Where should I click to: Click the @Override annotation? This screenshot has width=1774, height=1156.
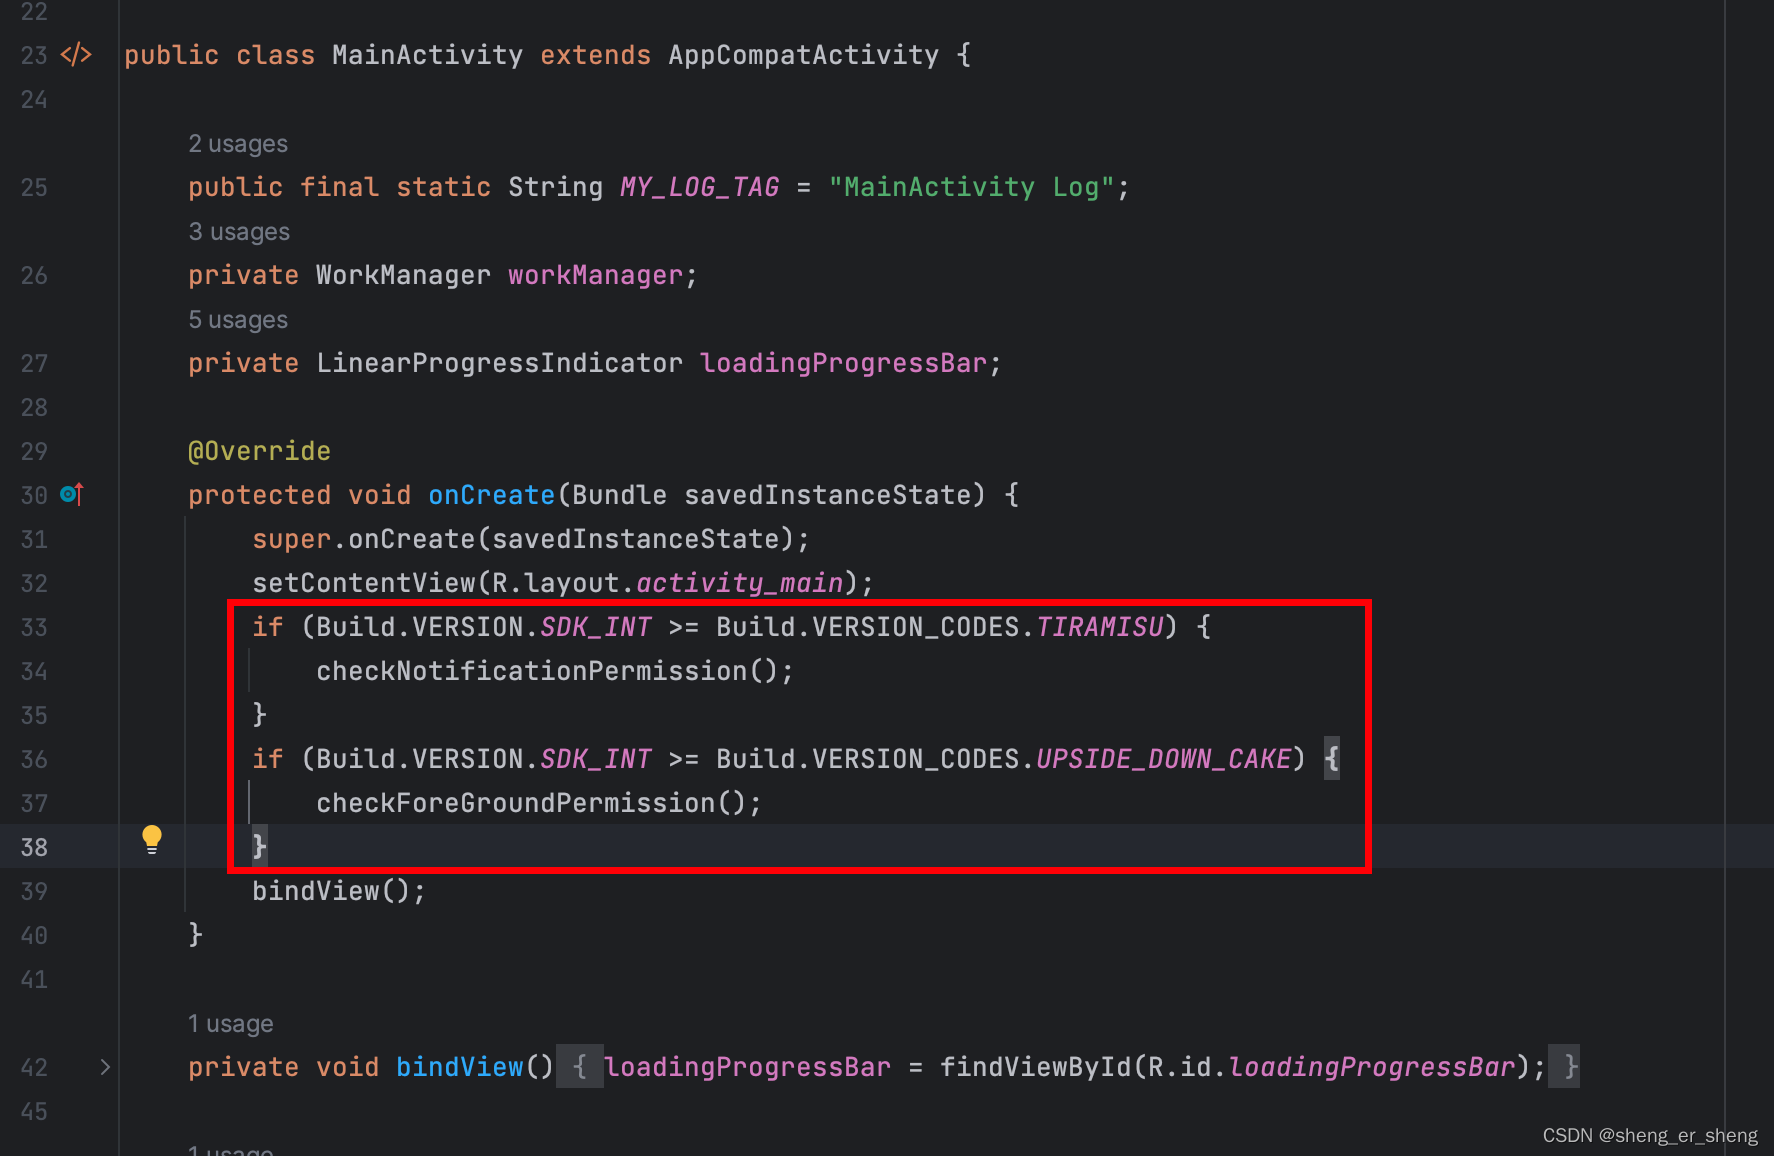click(x=259, y=451)
